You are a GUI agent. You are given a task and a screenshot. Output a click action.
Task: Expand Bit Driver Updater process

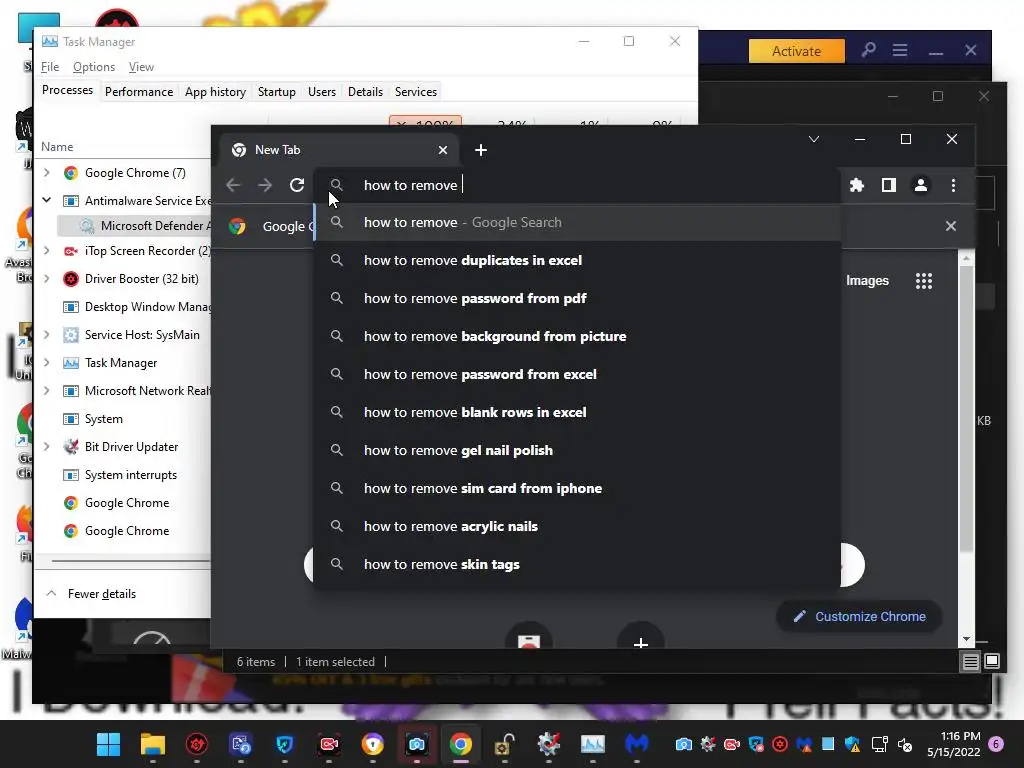tap(46, 447)
